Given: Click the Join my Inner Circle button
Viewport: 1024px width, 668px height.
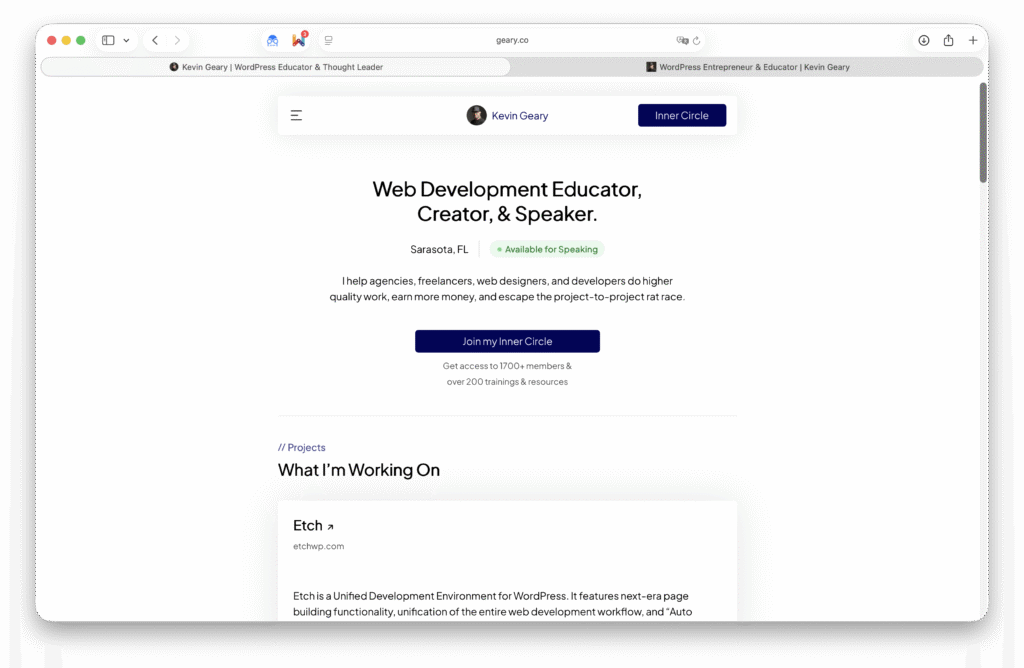Looking at the screenshot, I should coord(507,342).
